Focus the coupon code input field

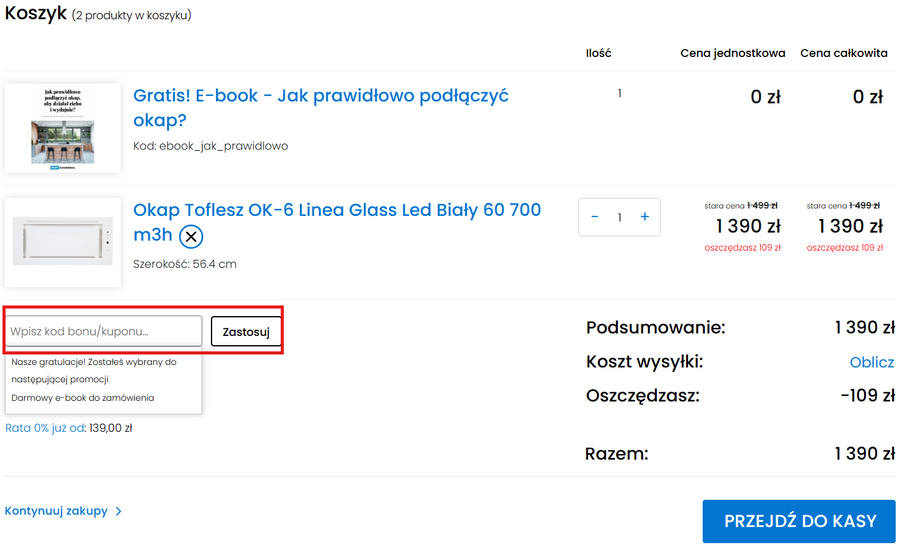[104, 331]
